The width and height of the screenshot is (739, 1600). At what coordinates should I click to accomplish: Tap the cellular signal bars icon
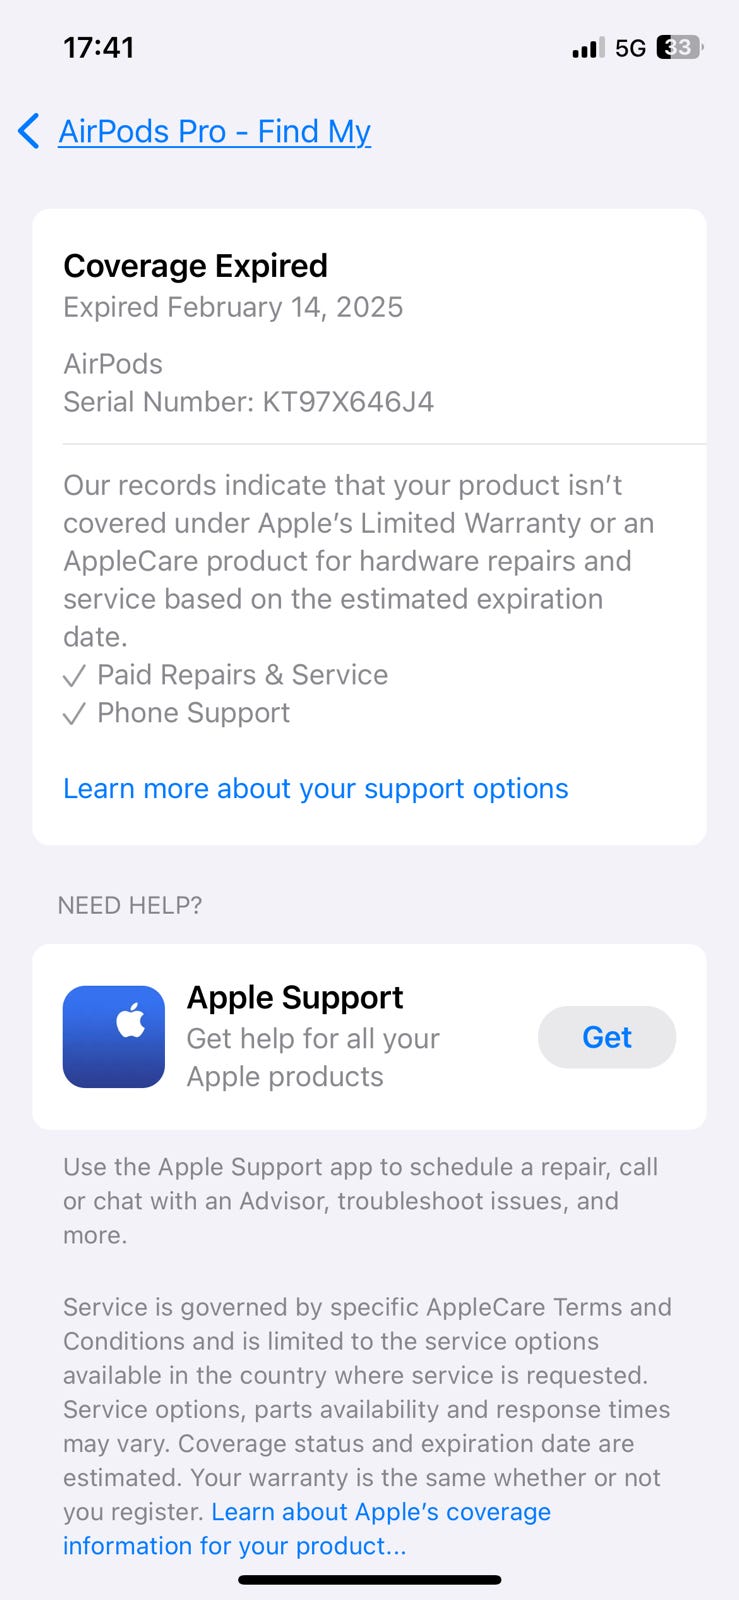(588, 47)
